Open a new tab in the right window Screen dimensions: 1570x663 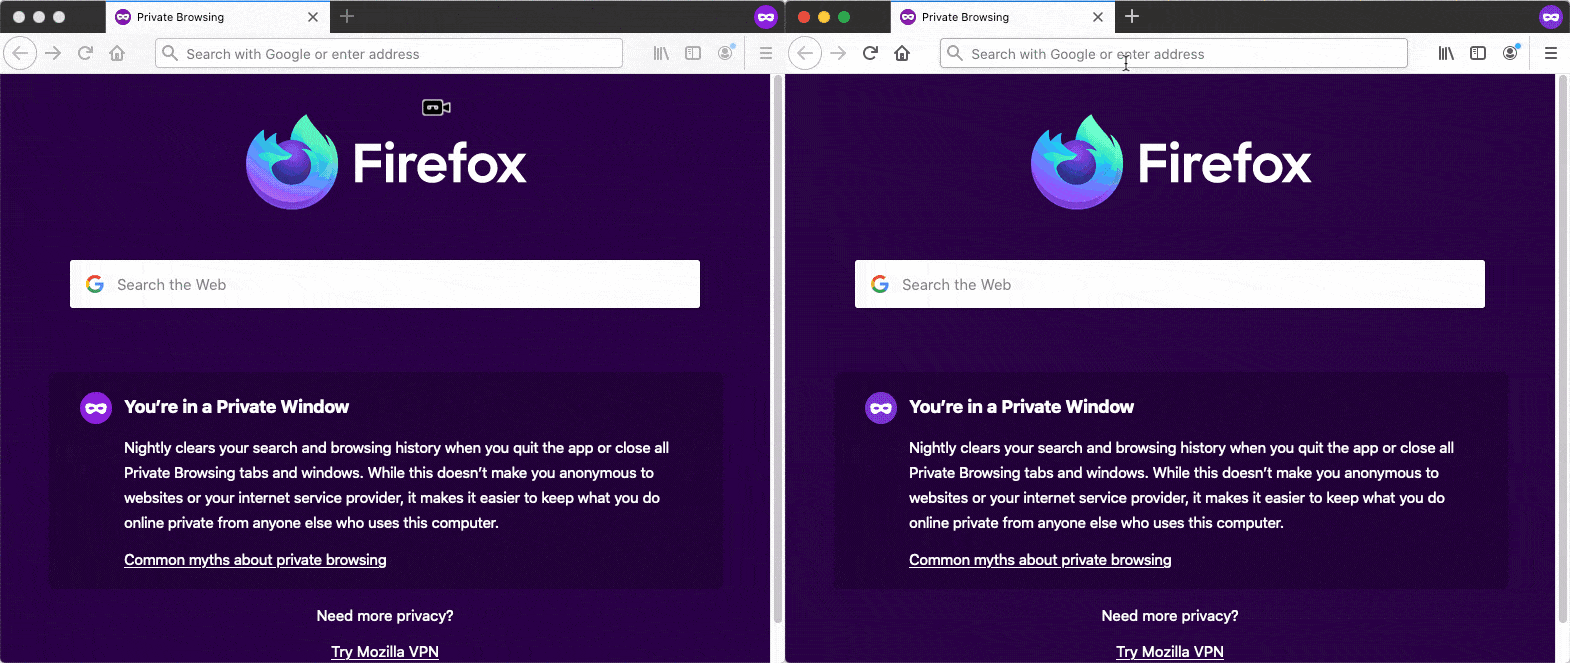tap(1132, 17)
